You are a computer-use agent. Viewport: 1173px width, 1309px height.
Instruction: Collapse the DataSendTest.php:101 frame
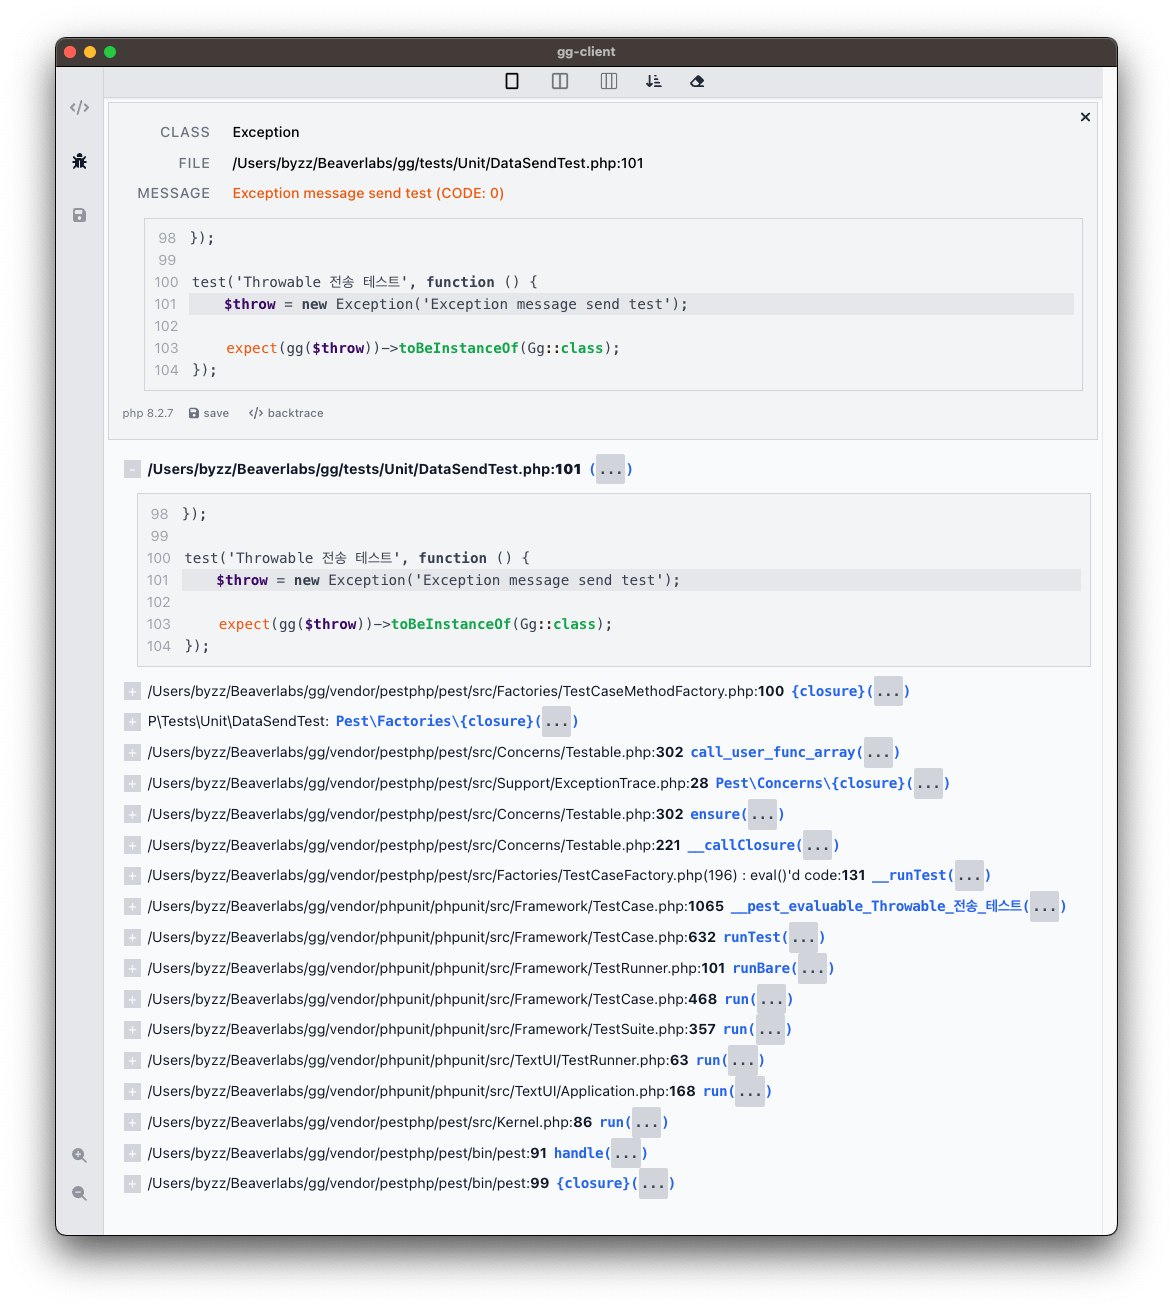[132, 469]
